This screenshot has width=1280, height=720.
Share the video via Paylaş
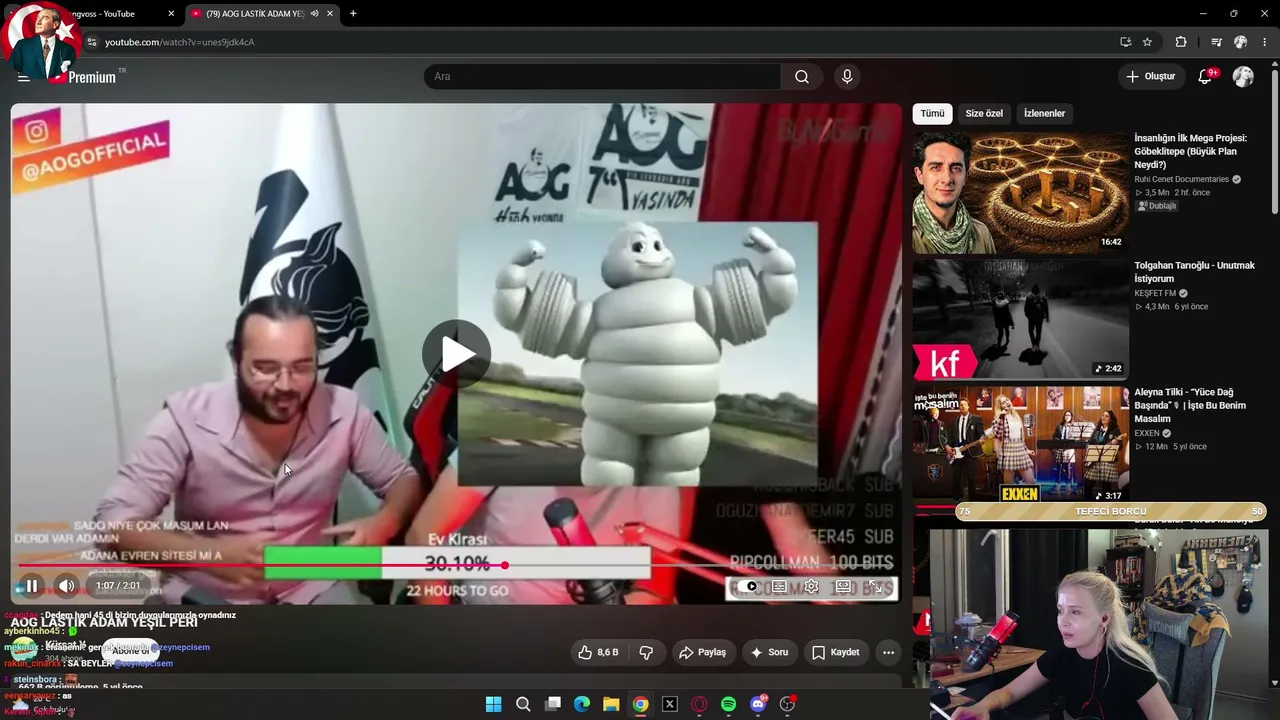(x=702, y=652)
